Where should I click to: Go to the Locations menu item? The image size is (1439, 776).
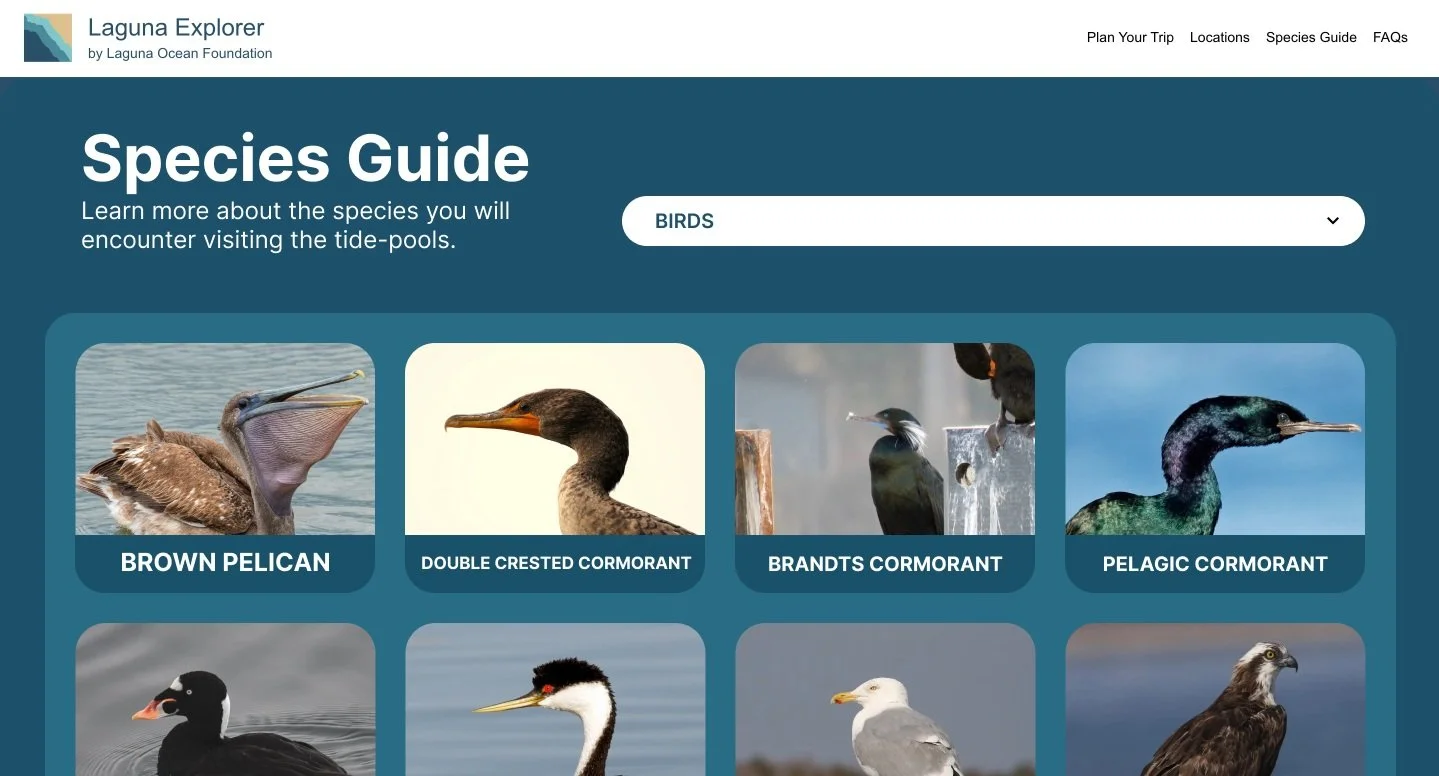pos(1219,37)
